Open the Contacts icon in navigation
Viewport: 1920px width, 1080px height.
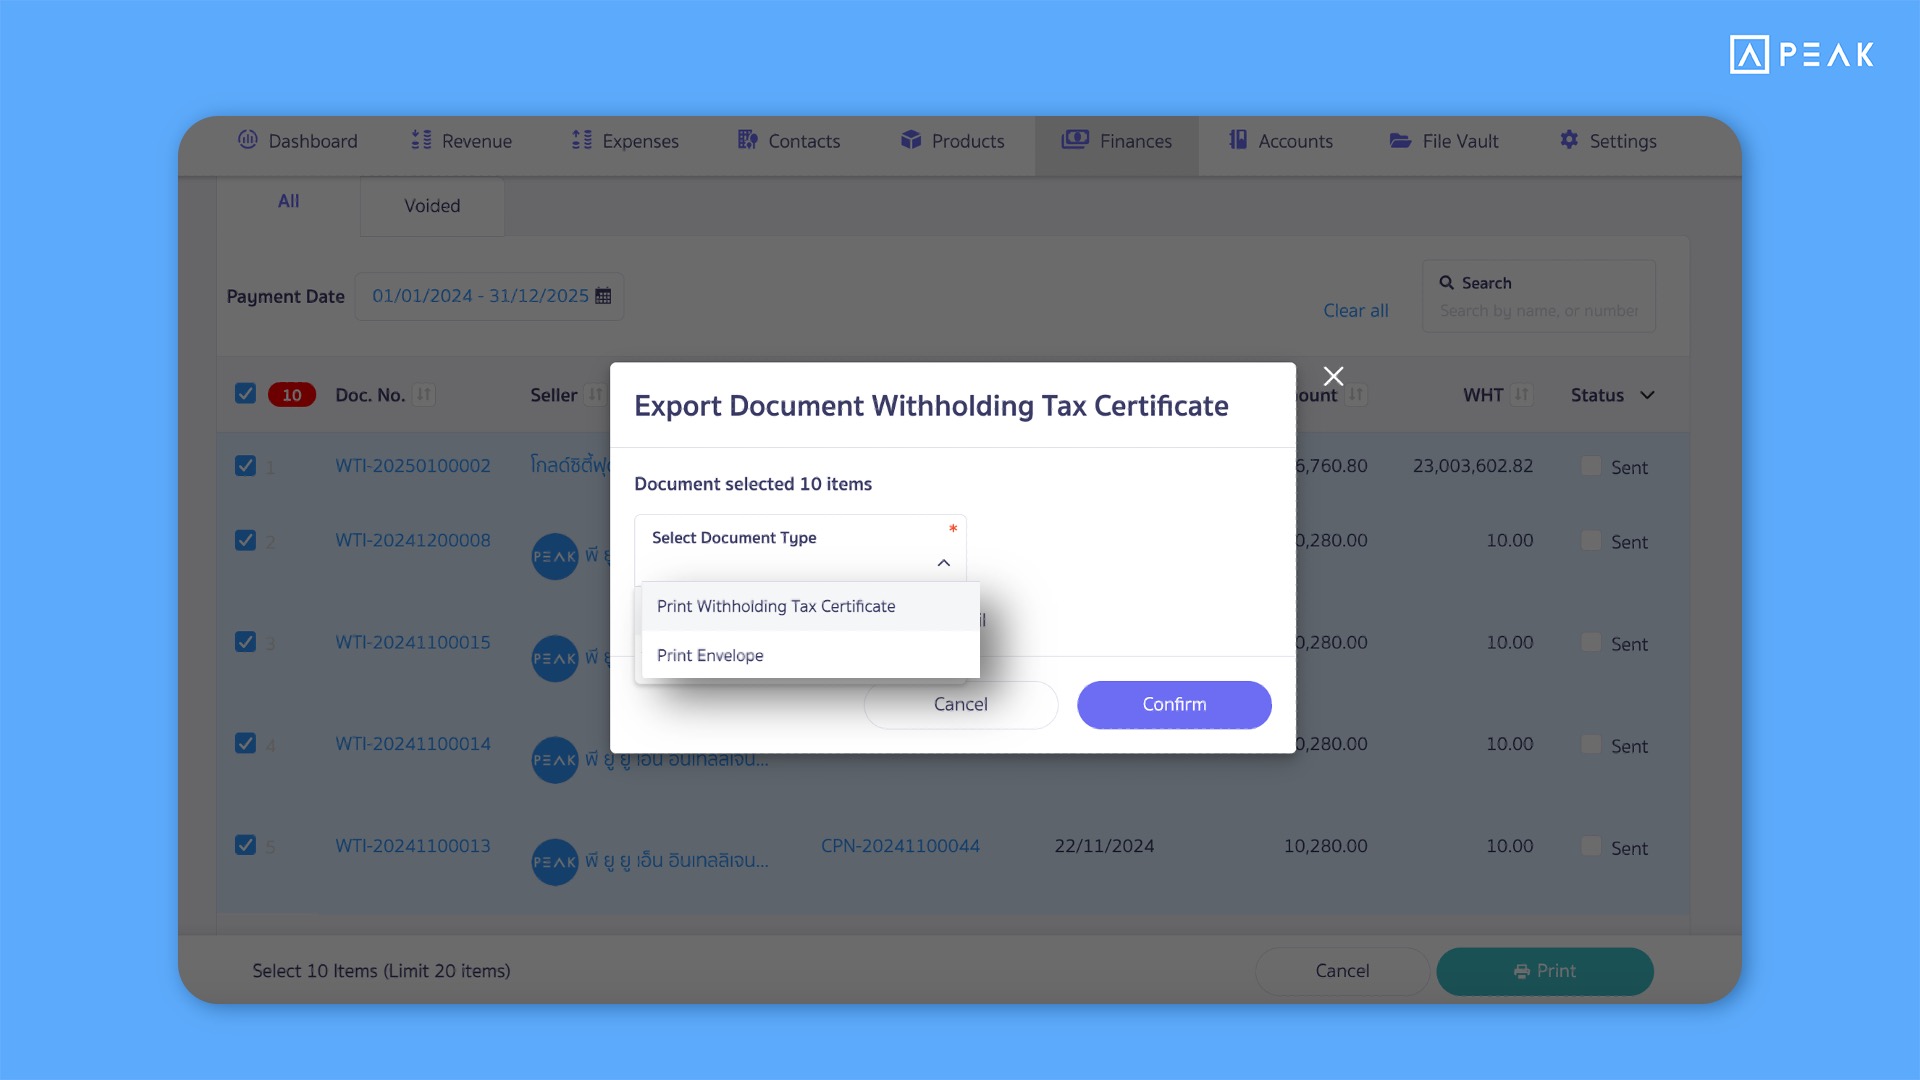point(747,140)
